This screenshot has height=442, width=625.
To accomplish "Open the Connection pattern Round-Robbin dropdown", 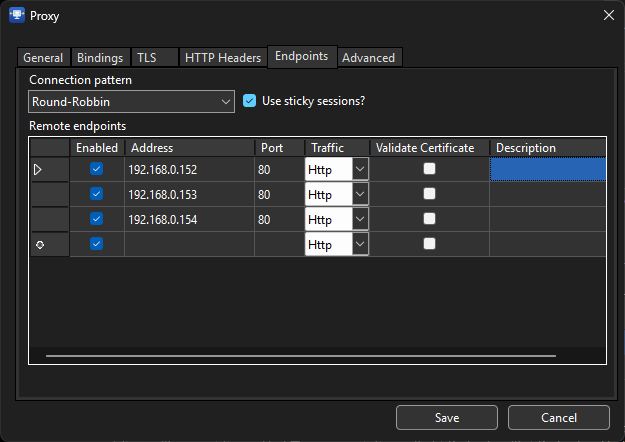I will pos(131,102).
